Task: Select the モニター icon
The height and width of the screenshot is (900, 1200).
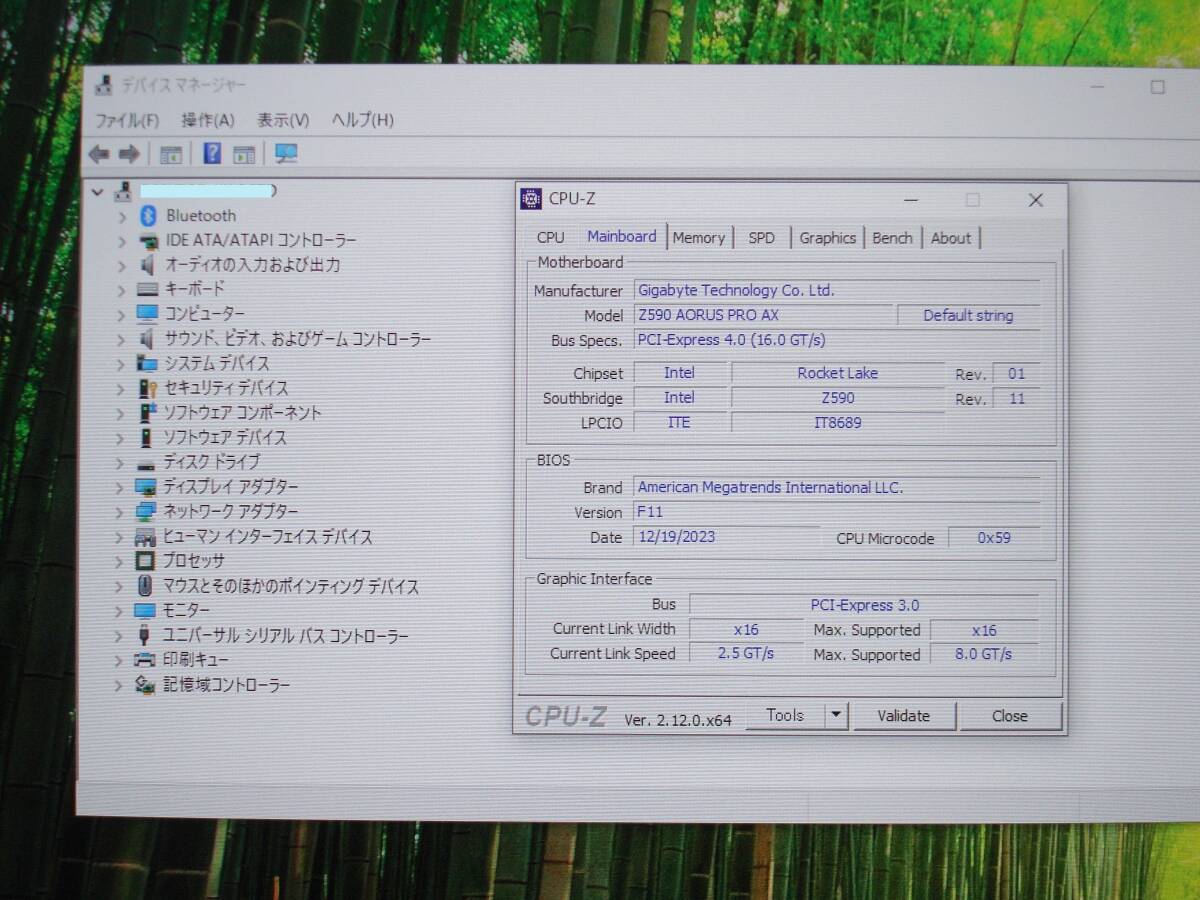Action: (145, 610)
